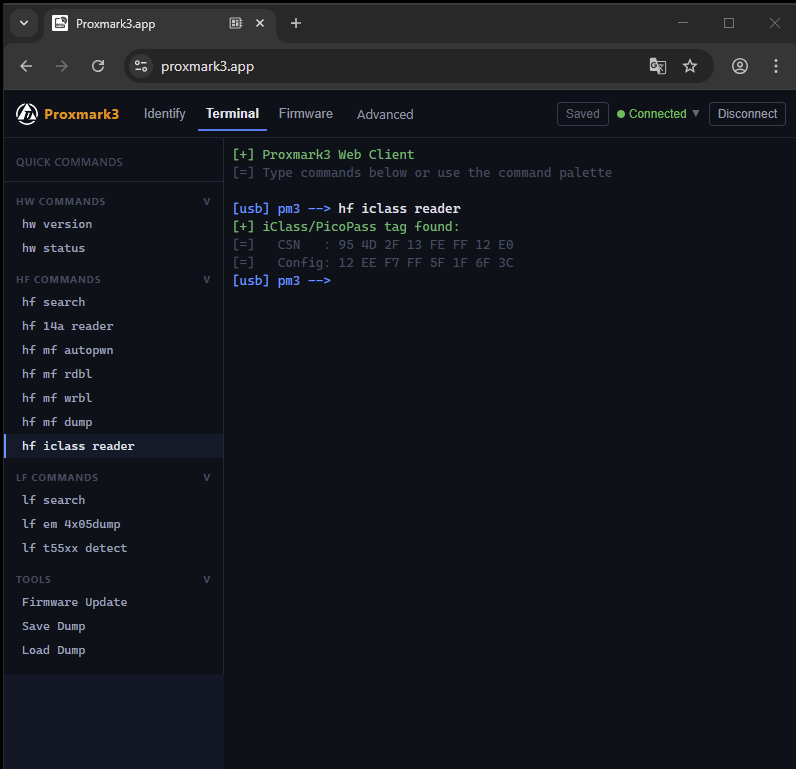
Task: Run the hf mf dump command
Action: click(113, 422)
